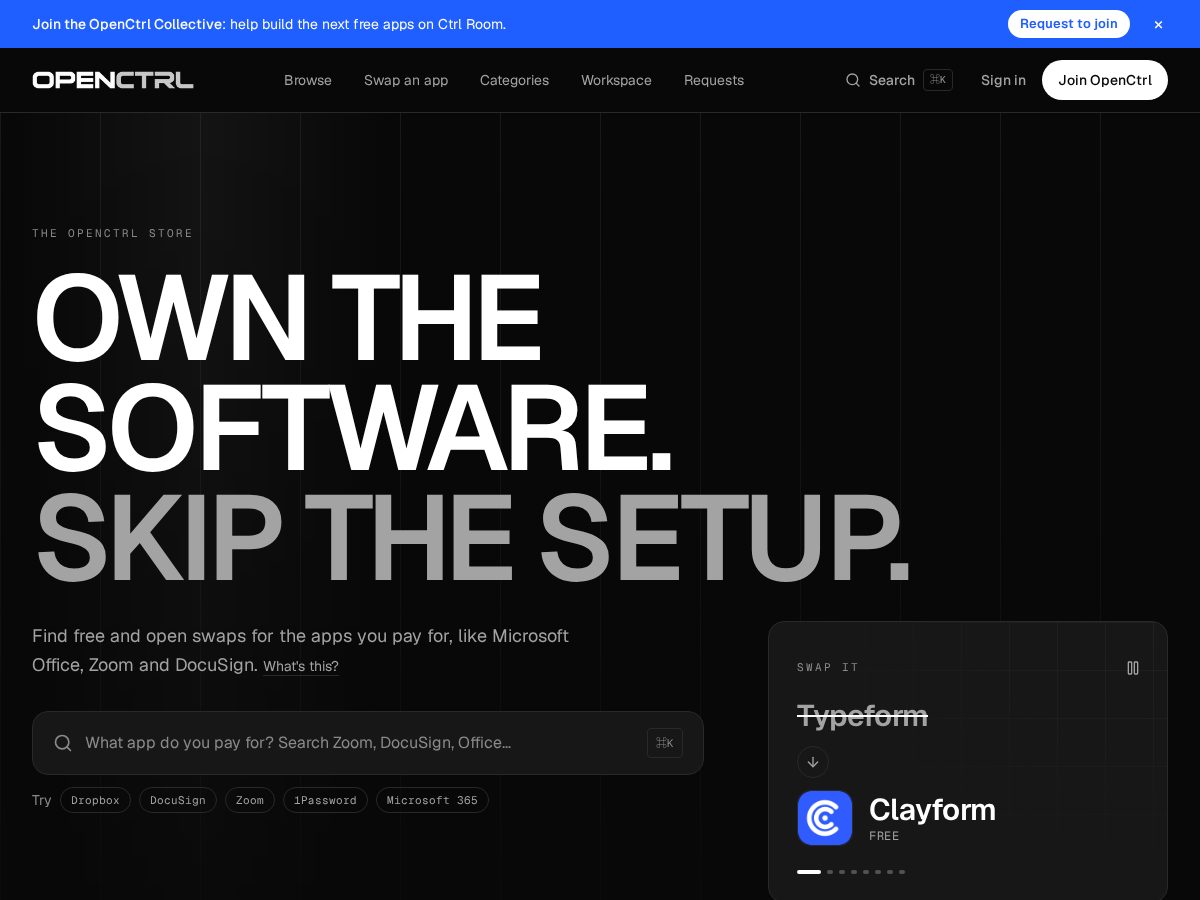Click Request to join button
Image resolution: width=1200 pixels, height=900 pixels.
tap(1069, 24)
